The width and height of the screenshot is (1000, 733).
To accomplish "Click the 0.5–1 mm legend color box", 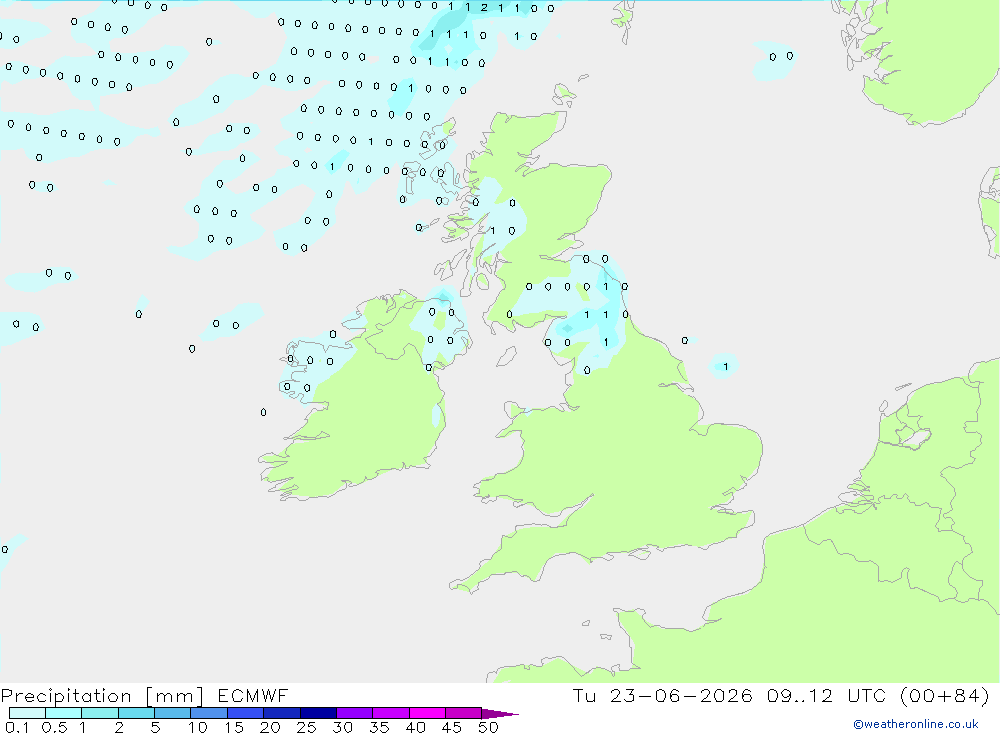I will 64,713.
